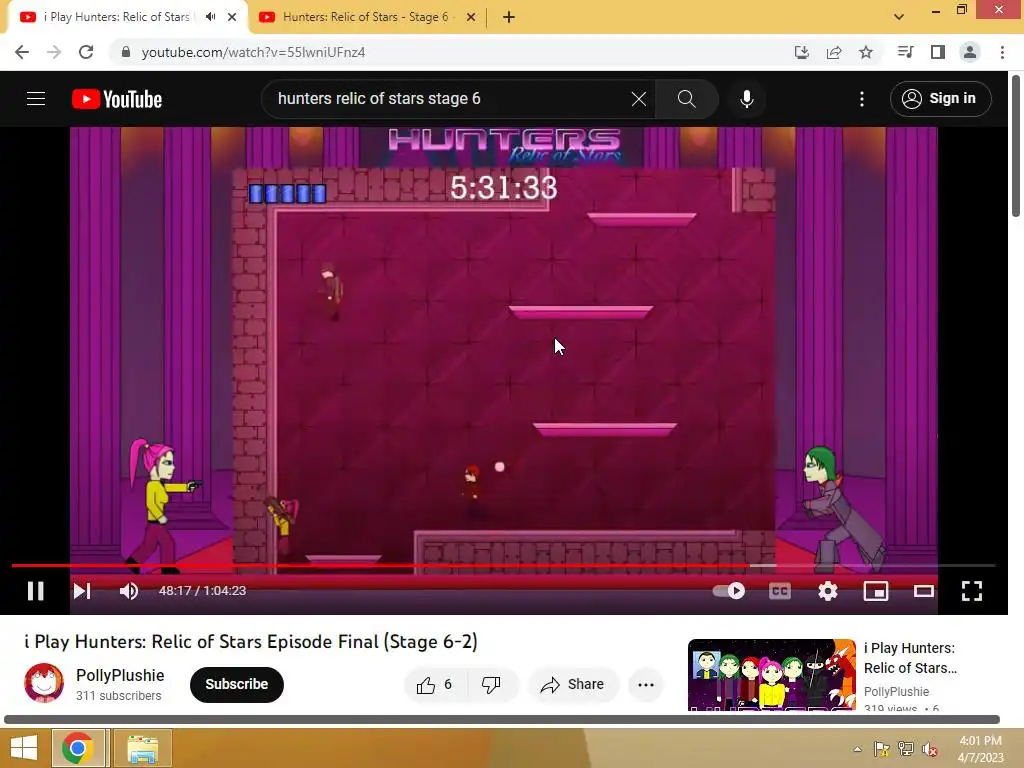The width and height of the screenshot is (1024, 768).
Task: Open Action Center flag icon
Action: click(882, 749)
